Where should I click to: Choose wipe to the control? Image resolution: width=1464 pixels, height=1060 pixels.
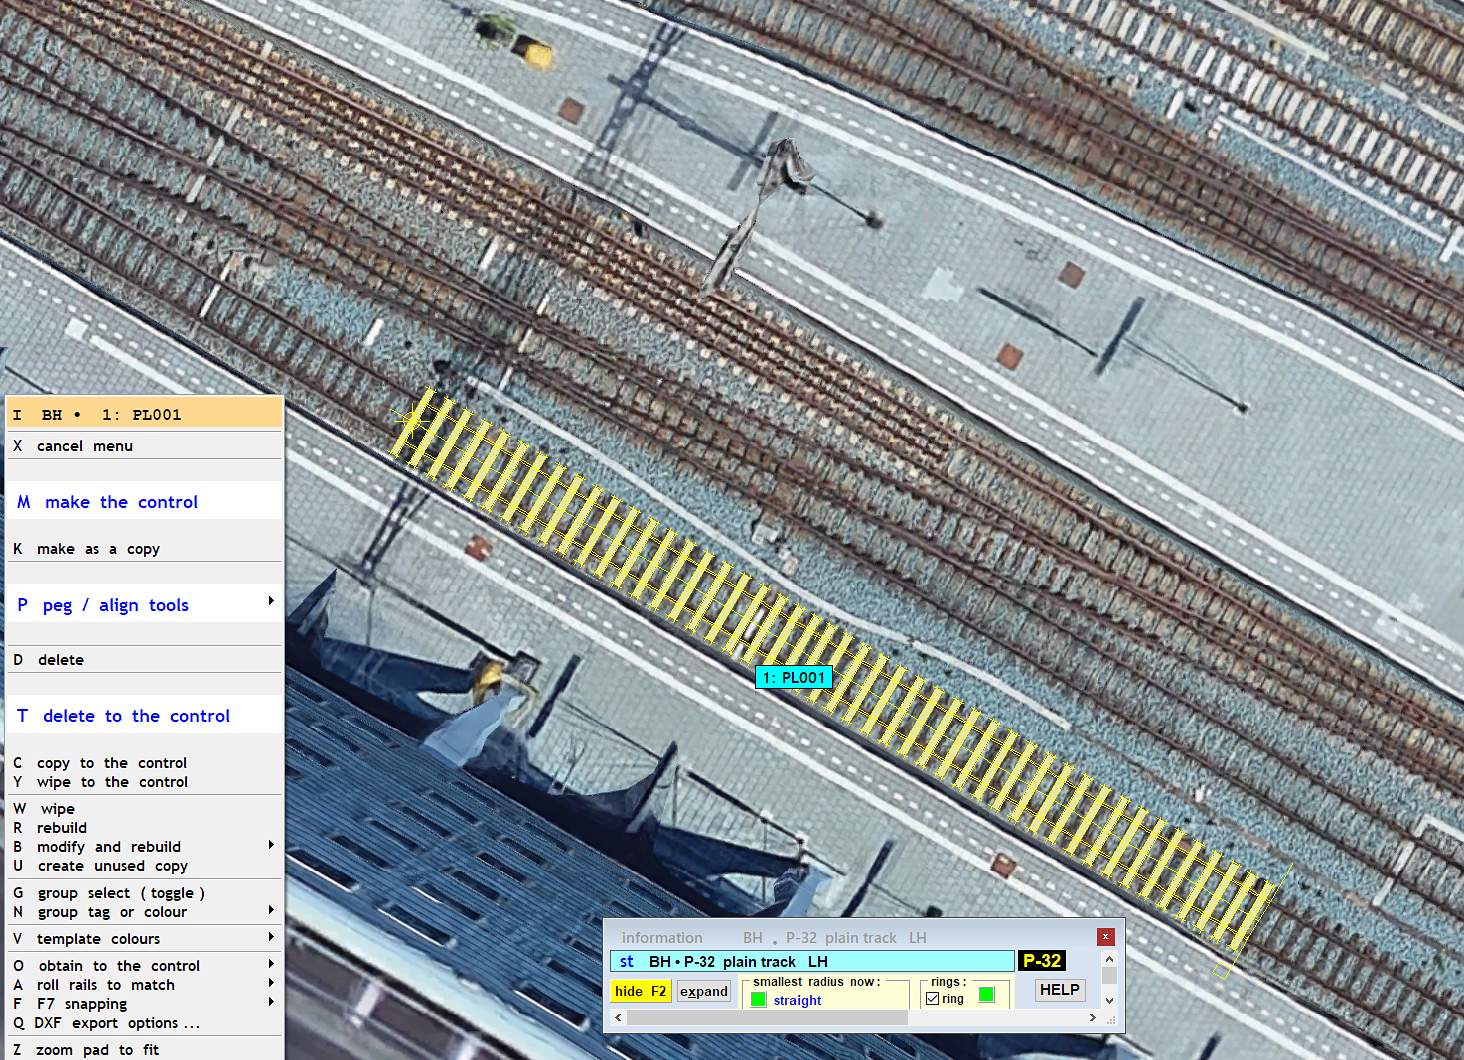tap(145, 782)
